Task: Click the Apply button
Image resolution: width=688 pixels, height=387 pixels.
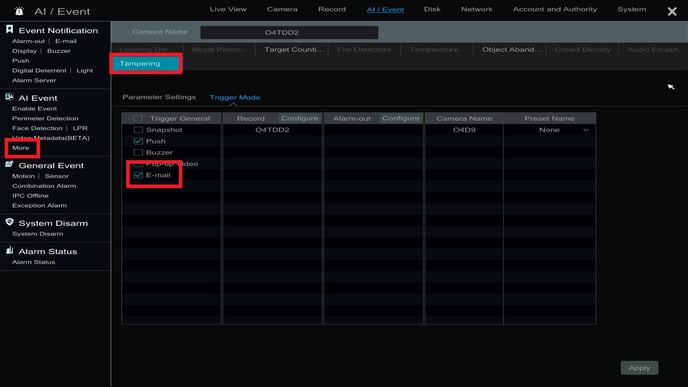Action: pos(639,368)
